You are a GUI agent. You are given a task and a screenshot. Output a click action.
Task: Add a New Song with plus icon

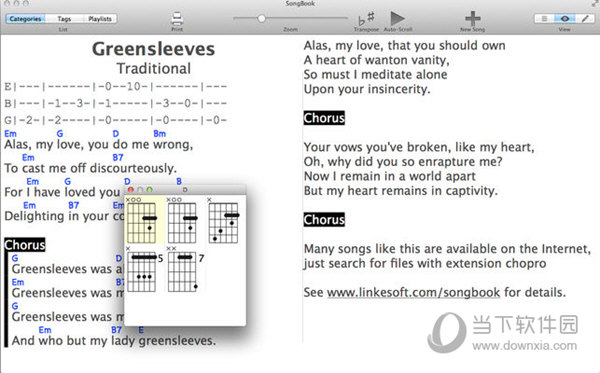tap(473, 18)
